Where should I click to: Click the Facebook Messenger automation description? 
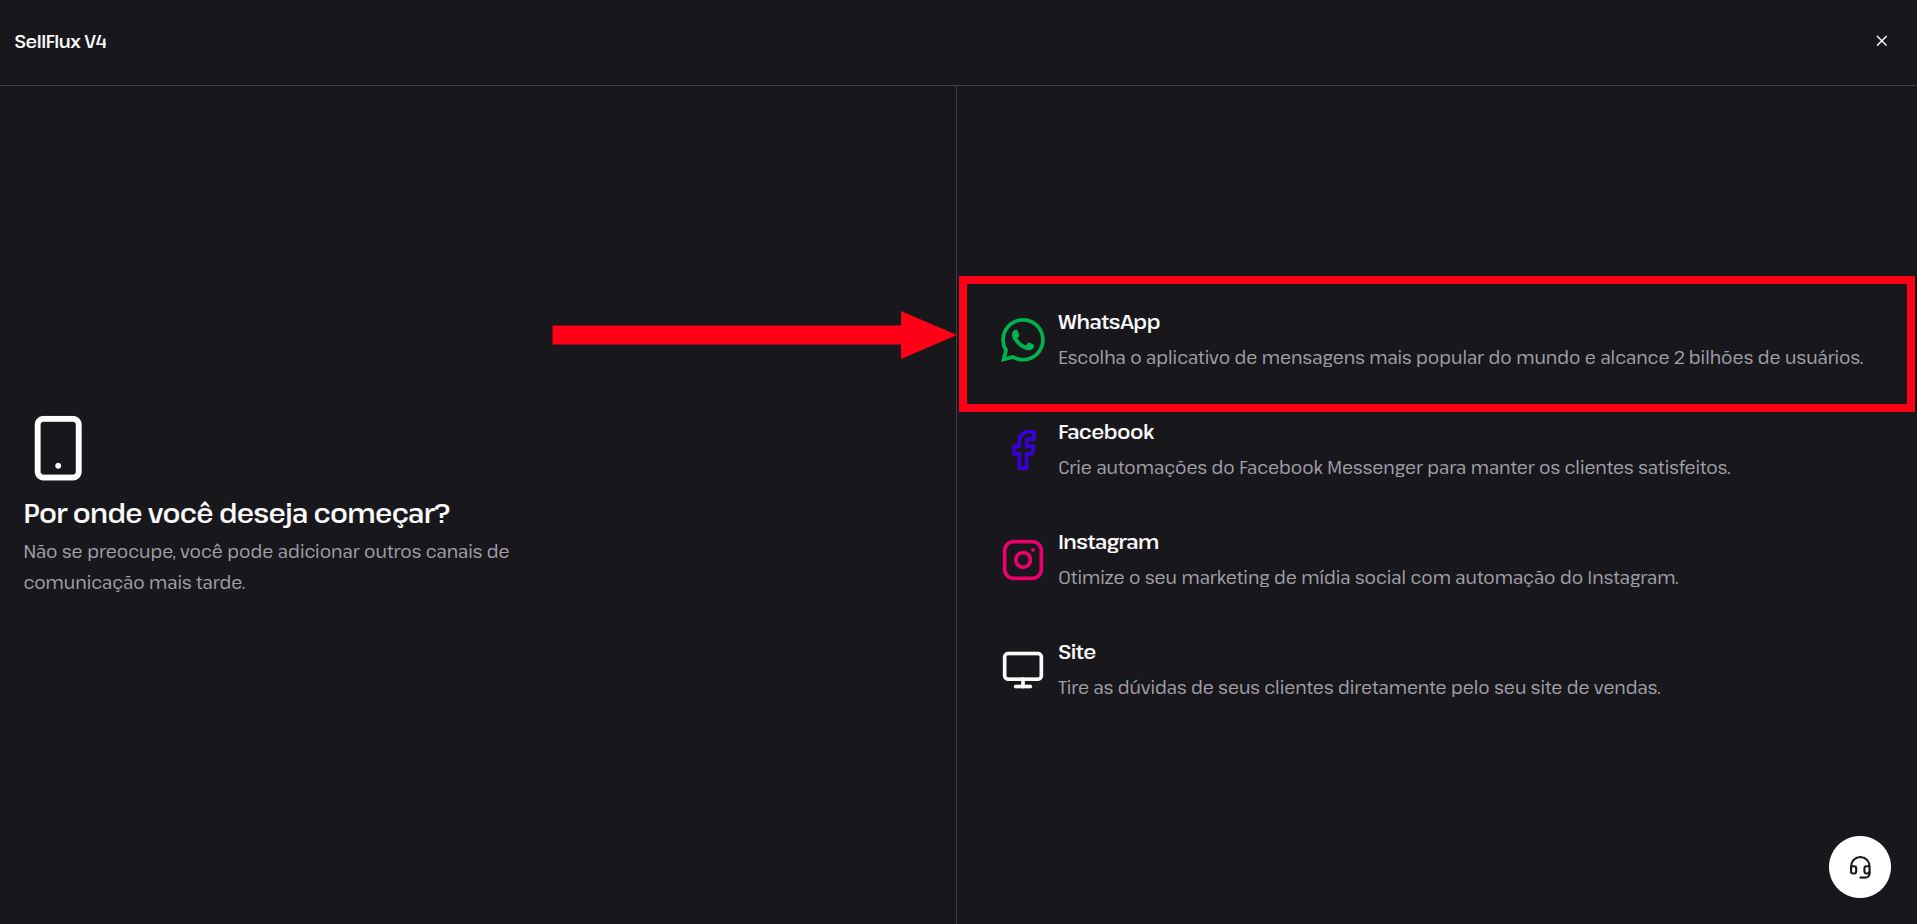click(1394, 468)
